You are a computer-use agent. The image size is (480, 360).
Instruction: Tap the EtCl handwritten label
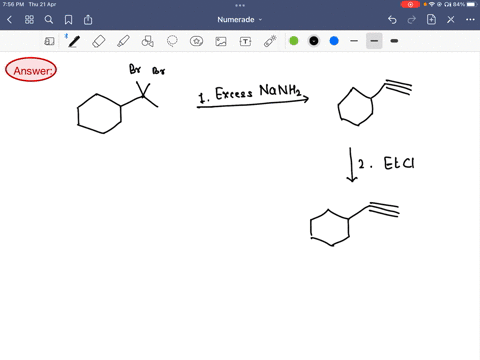[x=399, y=163]
